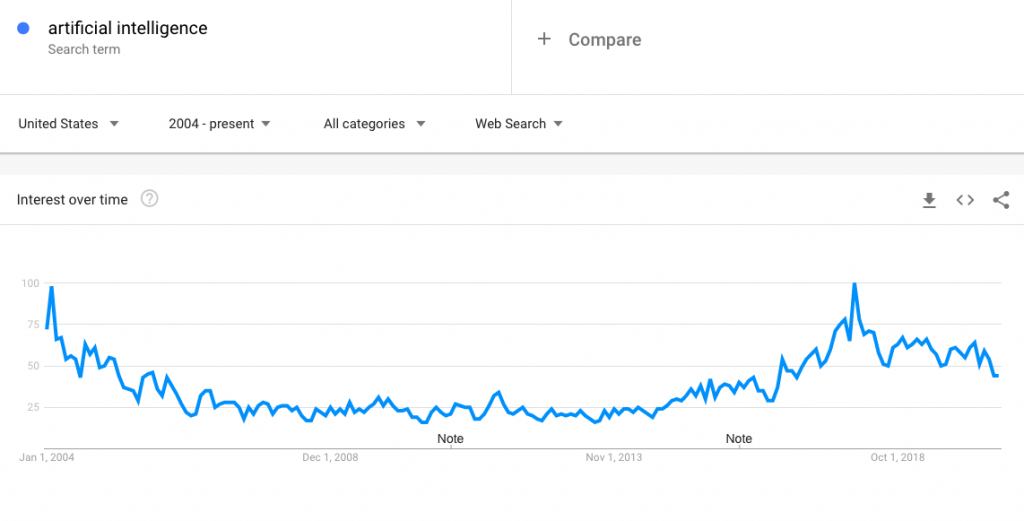
Task: Change the Web Search type dropdown
Action: coord(519,123)
